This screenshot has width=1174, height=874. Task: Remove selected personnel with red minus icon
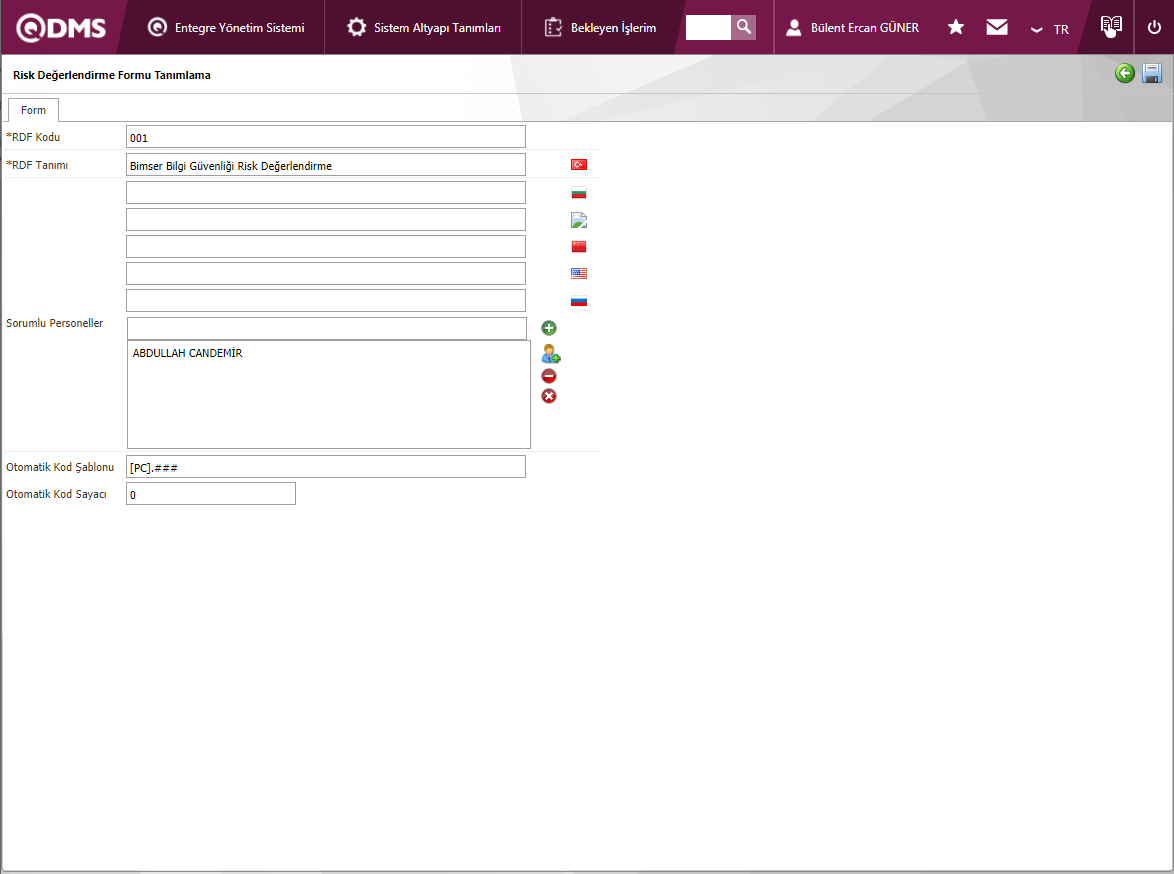pyautogui.click(x=549, y=376)
